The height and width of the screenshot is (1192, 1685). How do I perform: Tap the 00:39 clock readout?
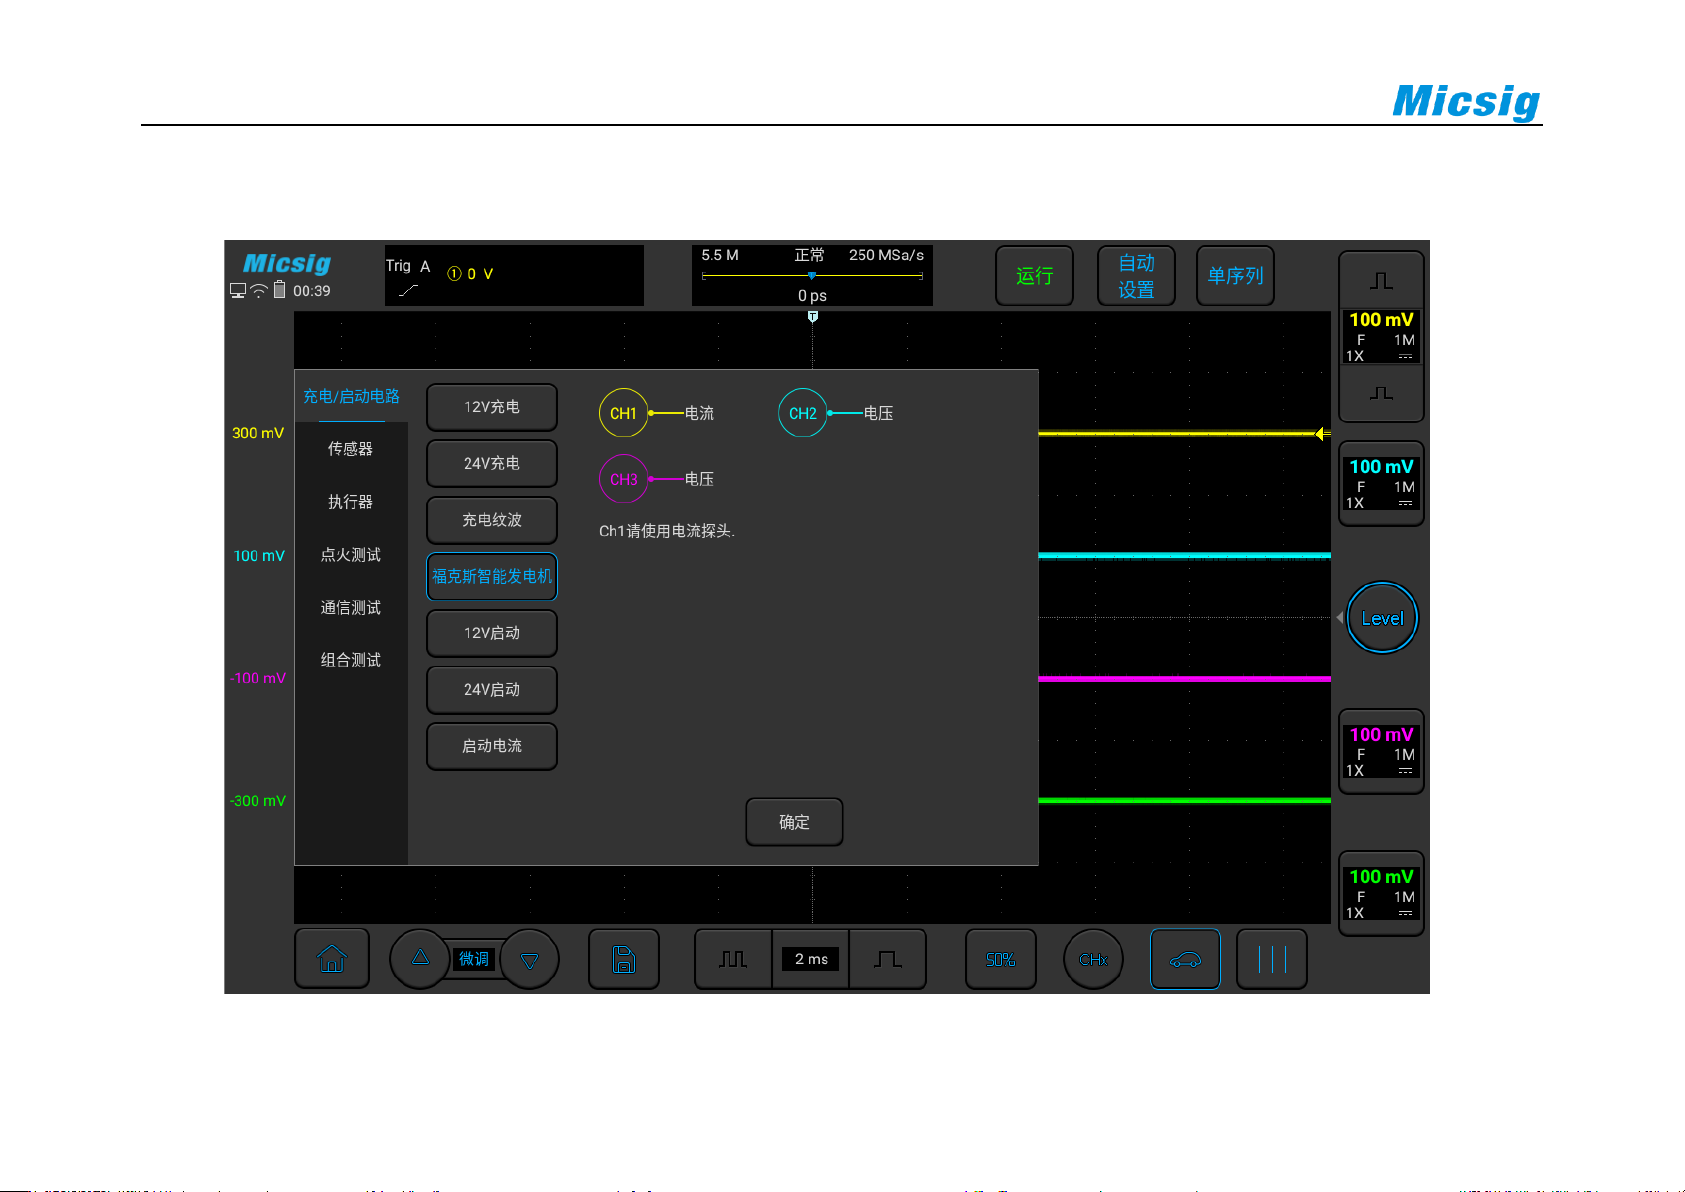(312, 291)
